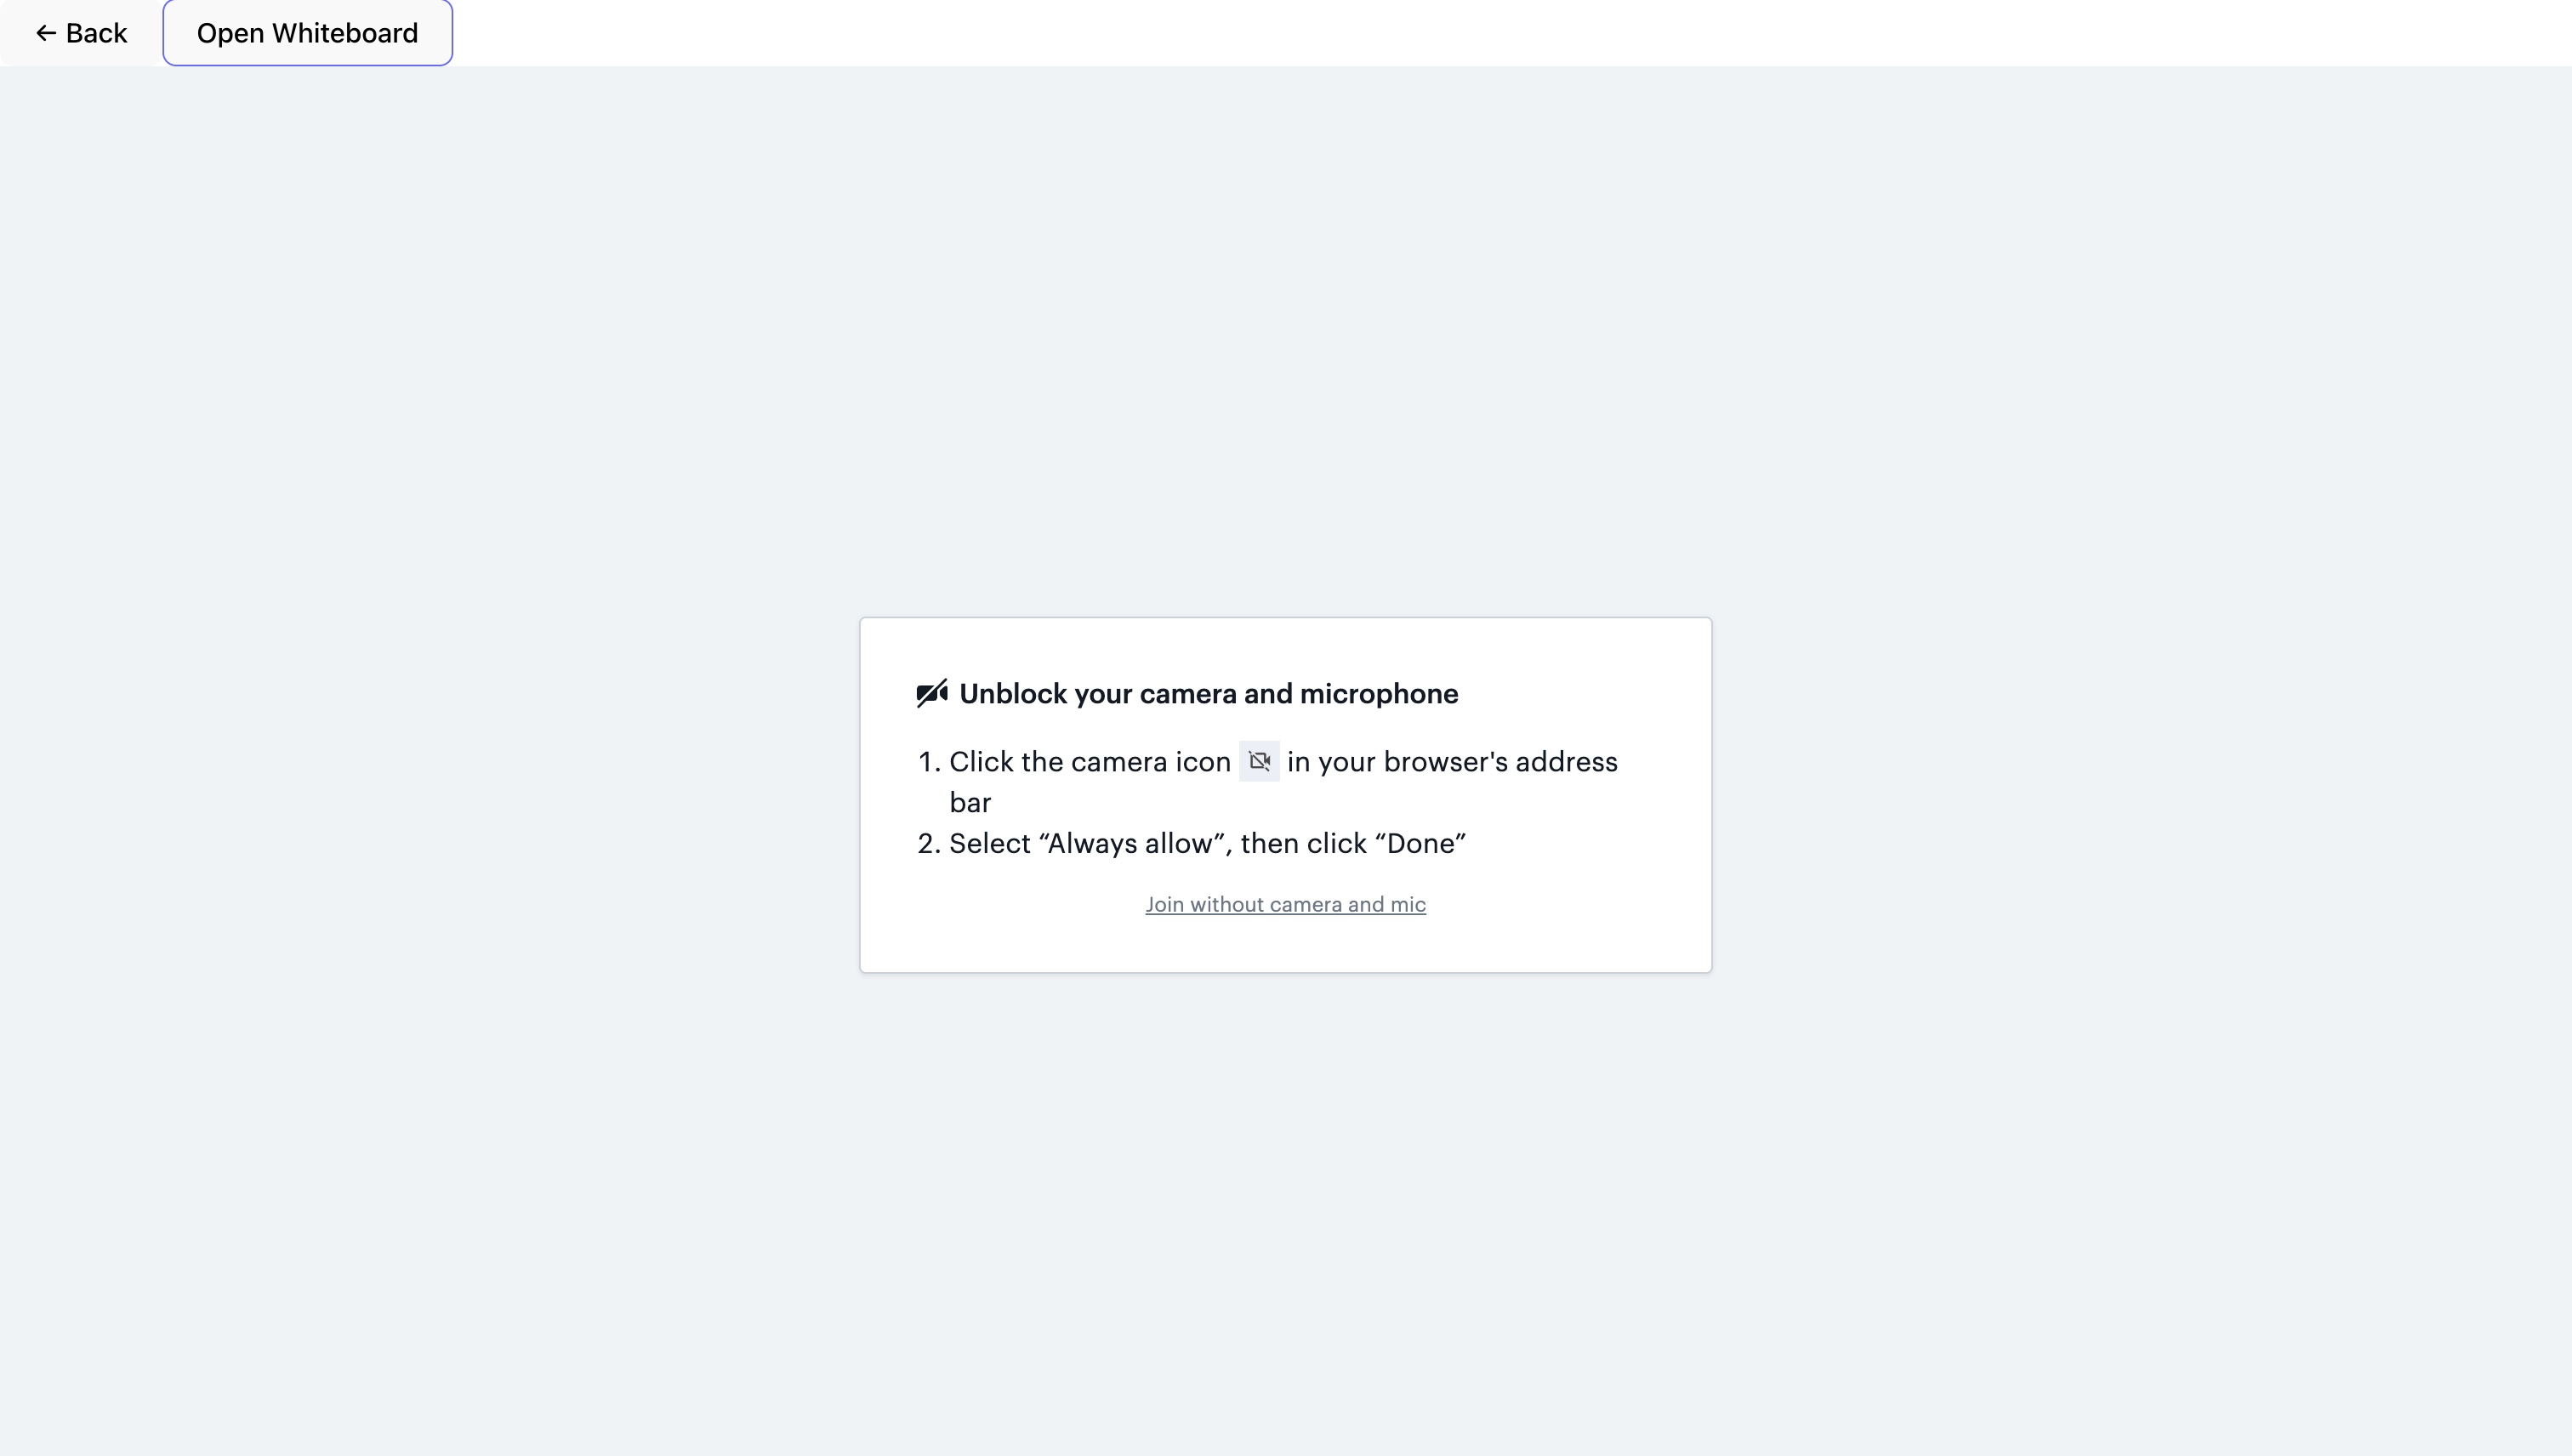The image size is (2572, 1456).
Task: Click the crossed-out camera icon in the heading
Action: (932, 693)
